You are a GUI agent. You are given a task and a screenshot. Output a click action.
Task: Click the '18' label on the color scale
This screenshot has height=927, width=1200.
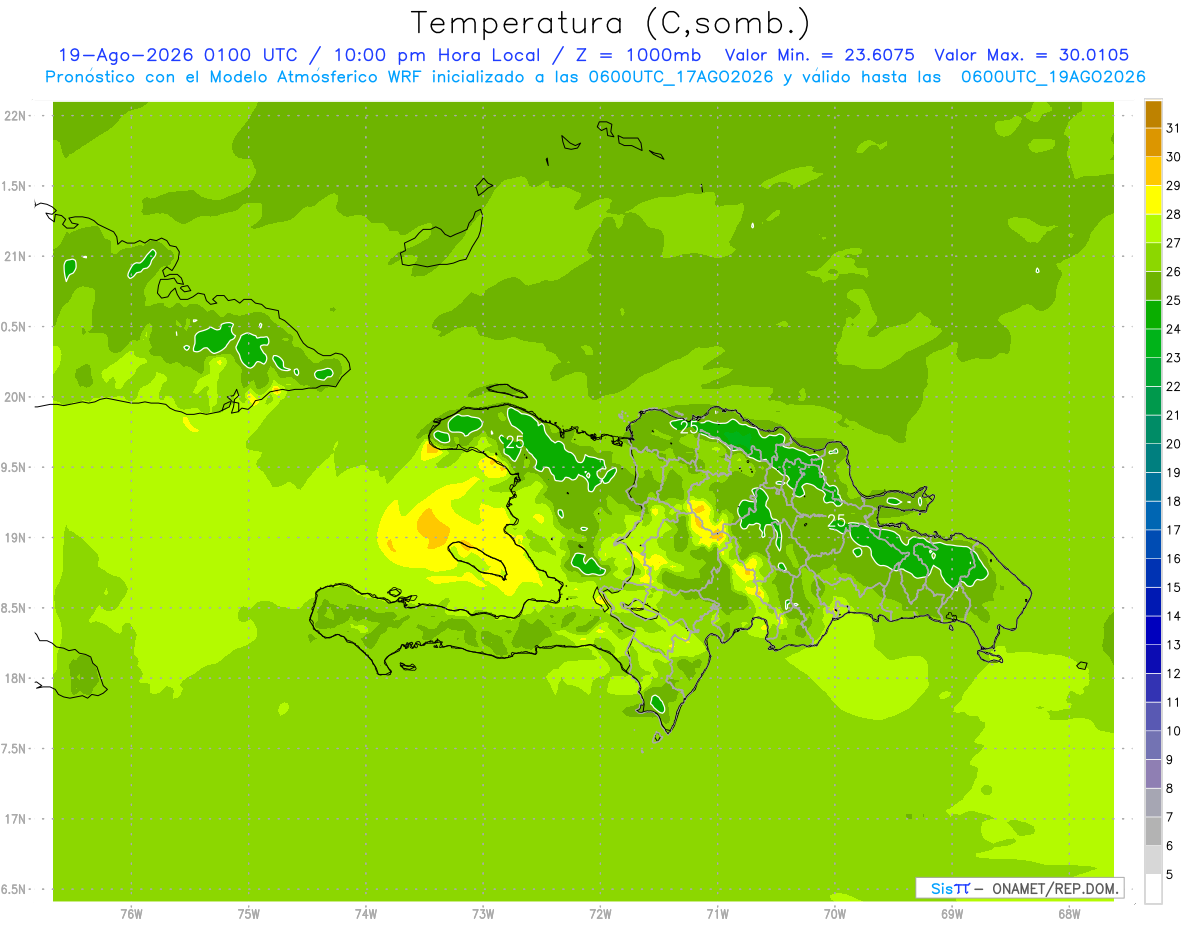pos(1174,501)
